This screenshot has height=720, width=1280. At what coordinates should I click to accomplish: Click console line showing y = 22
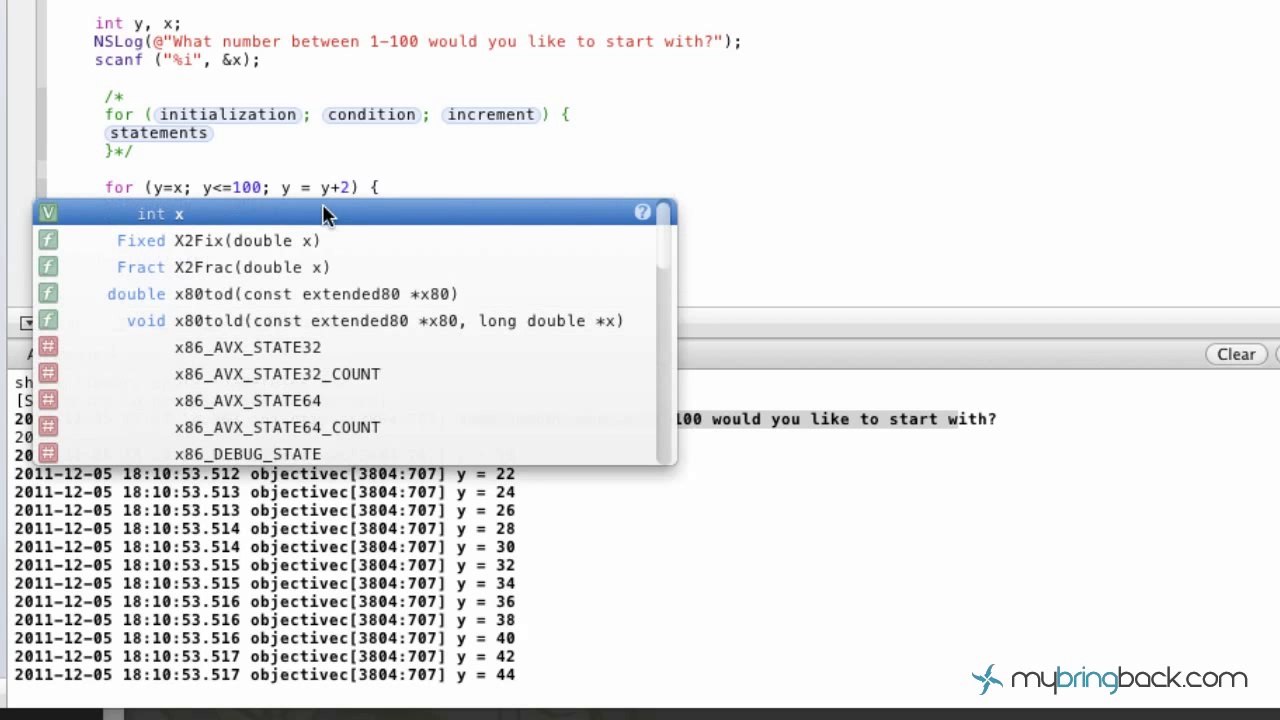265,474
